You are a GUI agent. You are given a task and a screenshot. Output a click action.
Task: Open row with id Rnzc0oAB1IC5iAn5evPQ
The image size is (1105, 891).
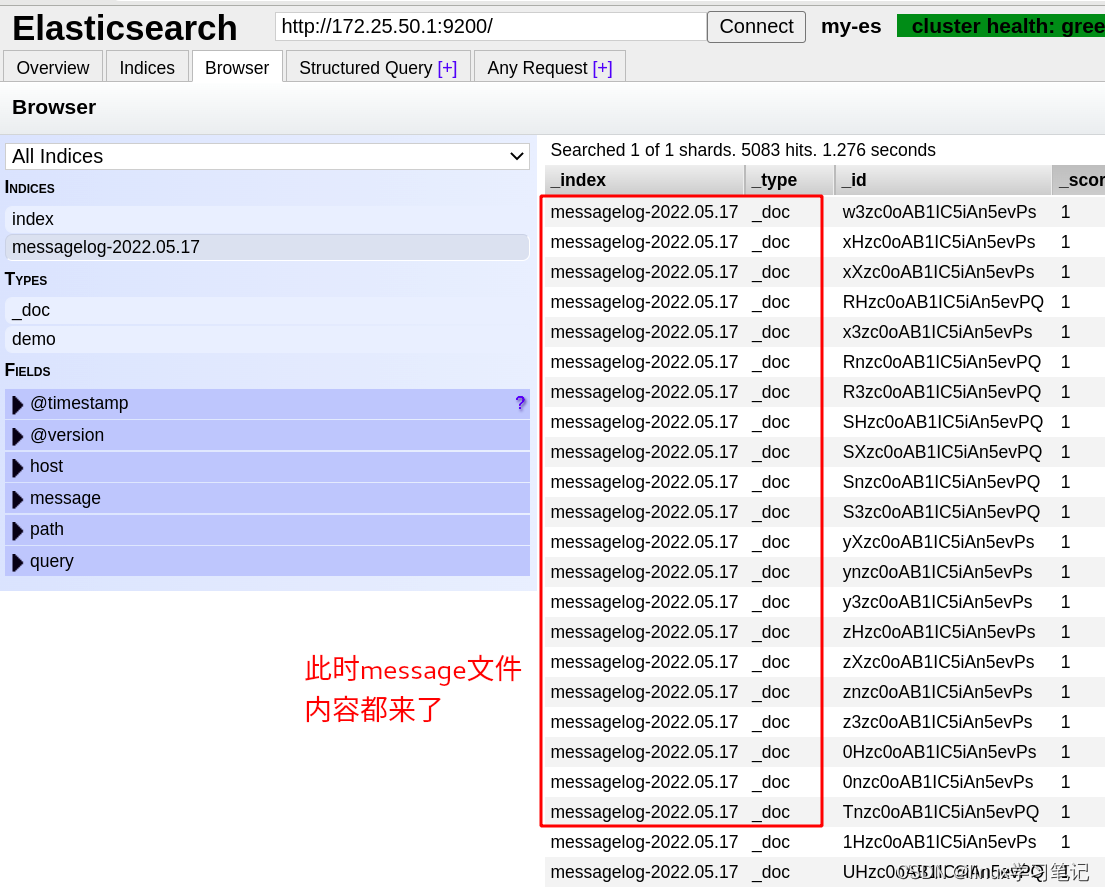click(825, 362)
